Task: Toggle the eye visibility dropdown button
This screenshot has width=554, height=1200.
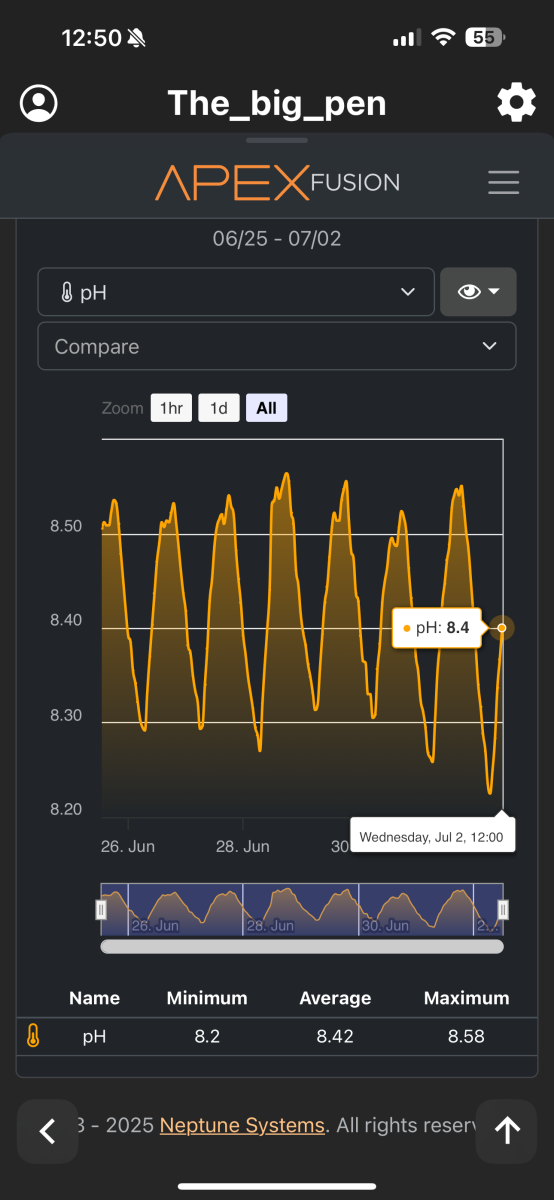Action: click(x=478, y=292)
